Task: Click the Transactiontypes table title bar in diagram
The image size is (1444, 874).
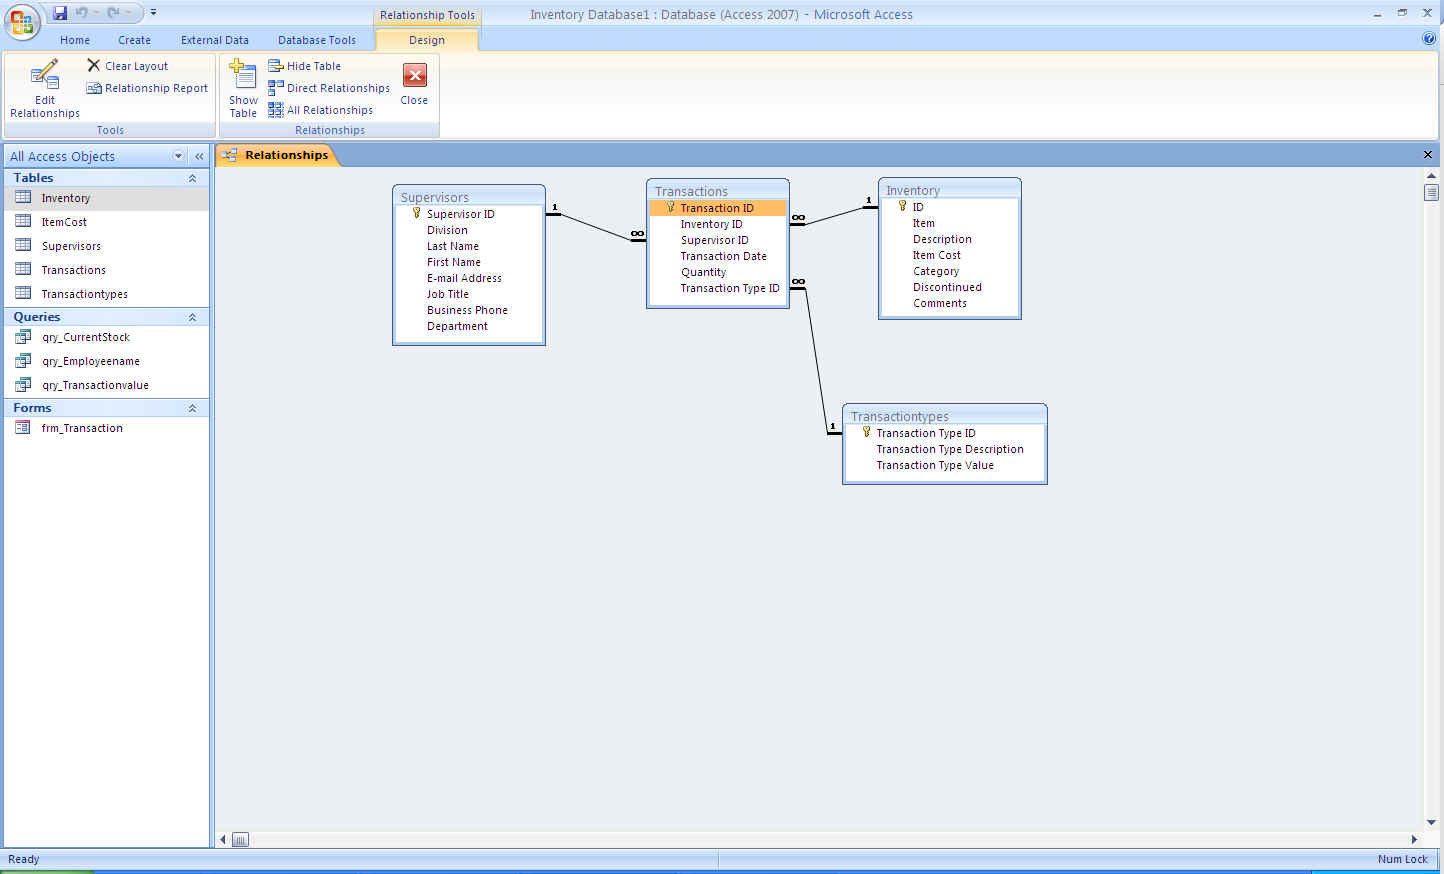Action: 945,416
